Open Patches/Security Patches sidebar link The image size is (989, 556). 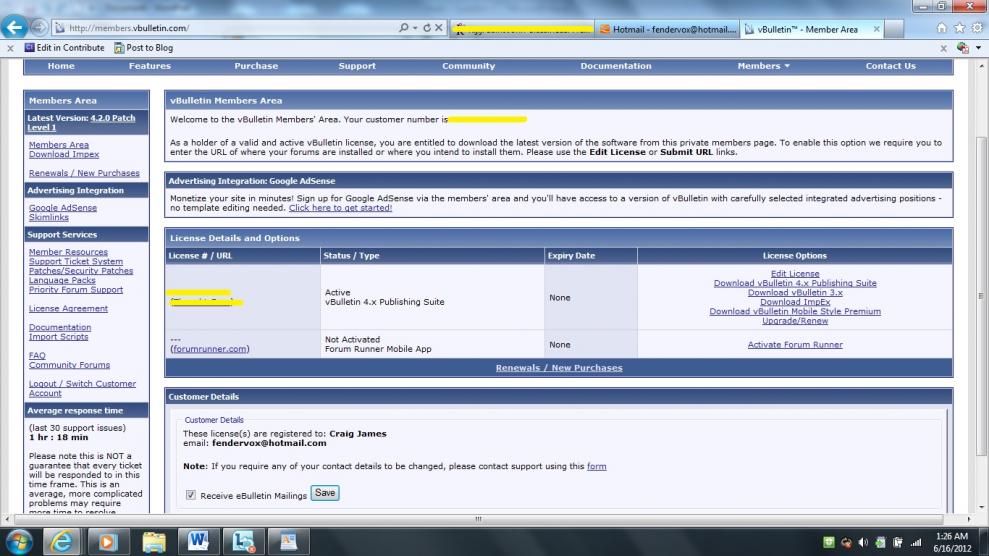(x=81, y=270)
